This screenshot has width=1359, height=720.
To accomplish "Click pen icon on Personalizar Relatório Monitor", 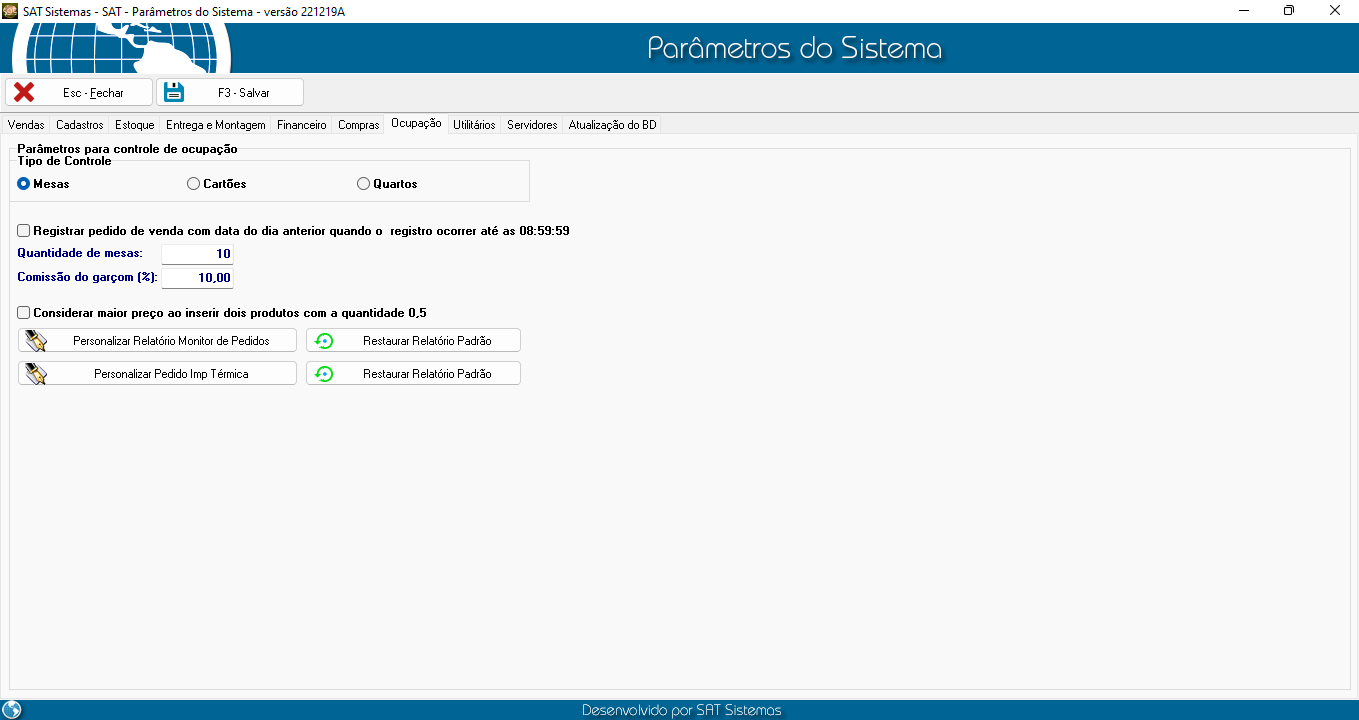I will pyautogui.click(x=36, y=341).
